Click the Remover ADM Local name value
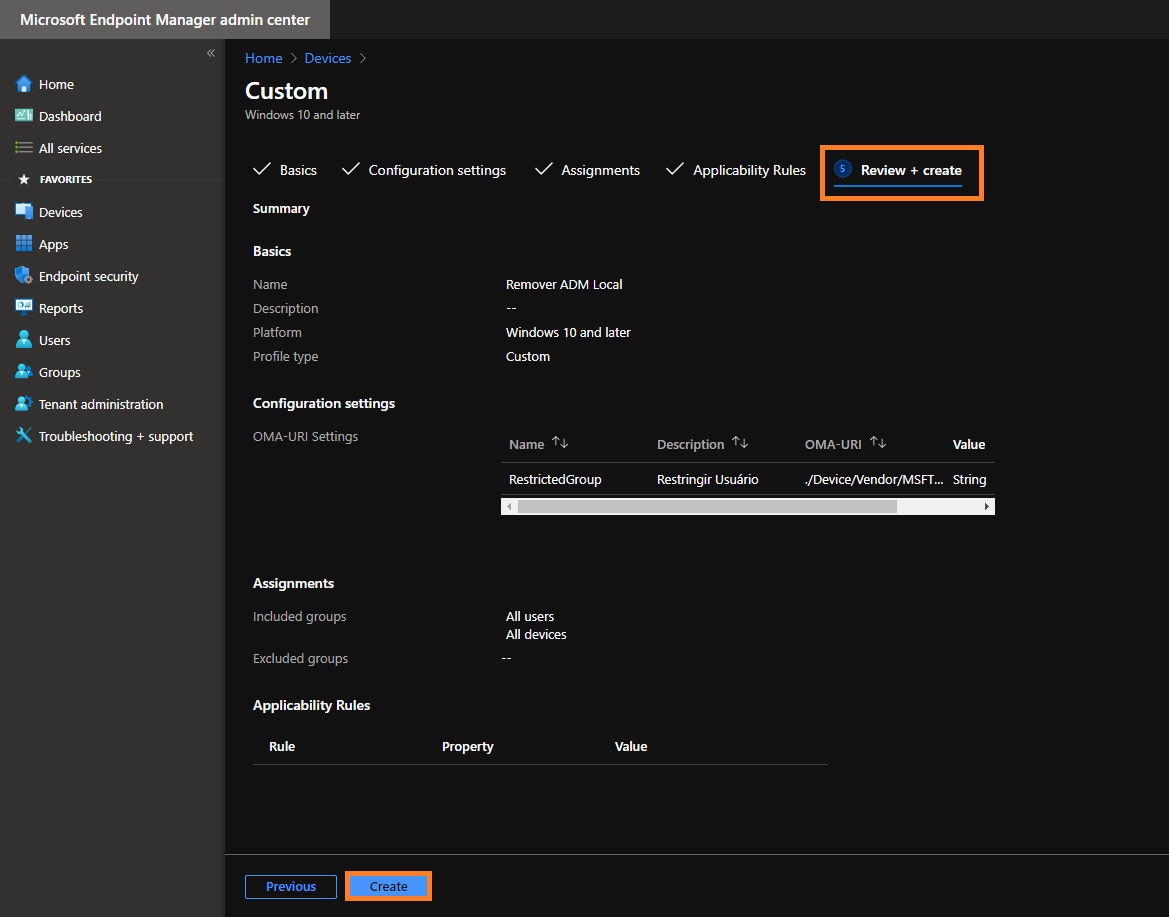This screenshot has width=1169, height=917. [564, 284]
